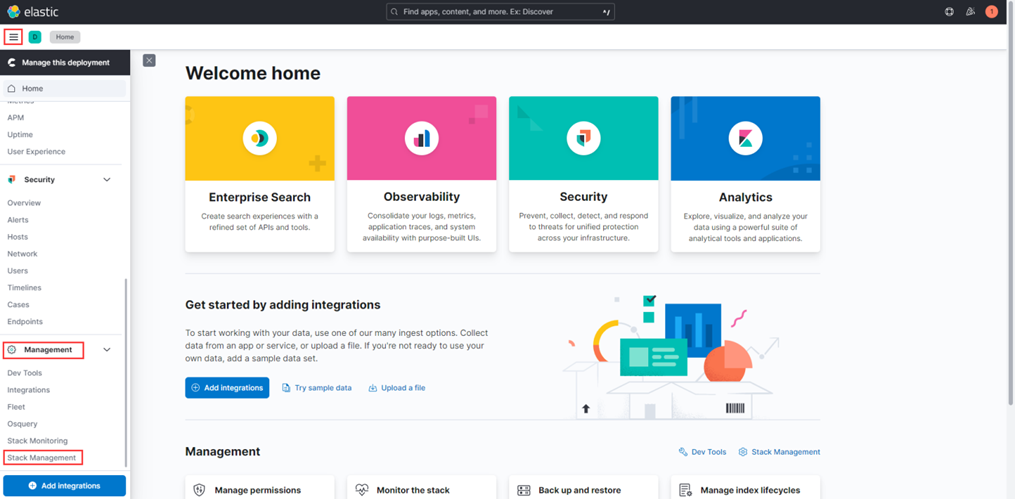
Task: Click the Management section heading in sidebar
Action: 48,349
